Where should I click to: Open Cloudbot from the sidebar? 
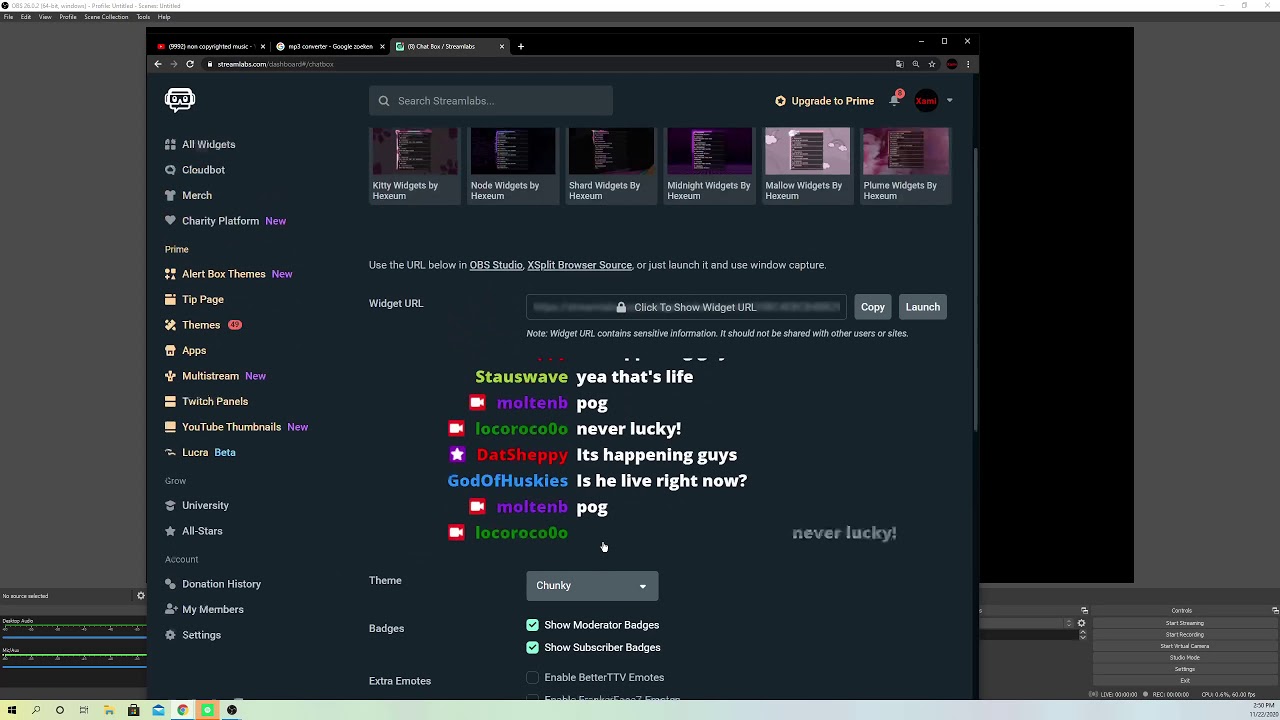[x=195, y=170]
